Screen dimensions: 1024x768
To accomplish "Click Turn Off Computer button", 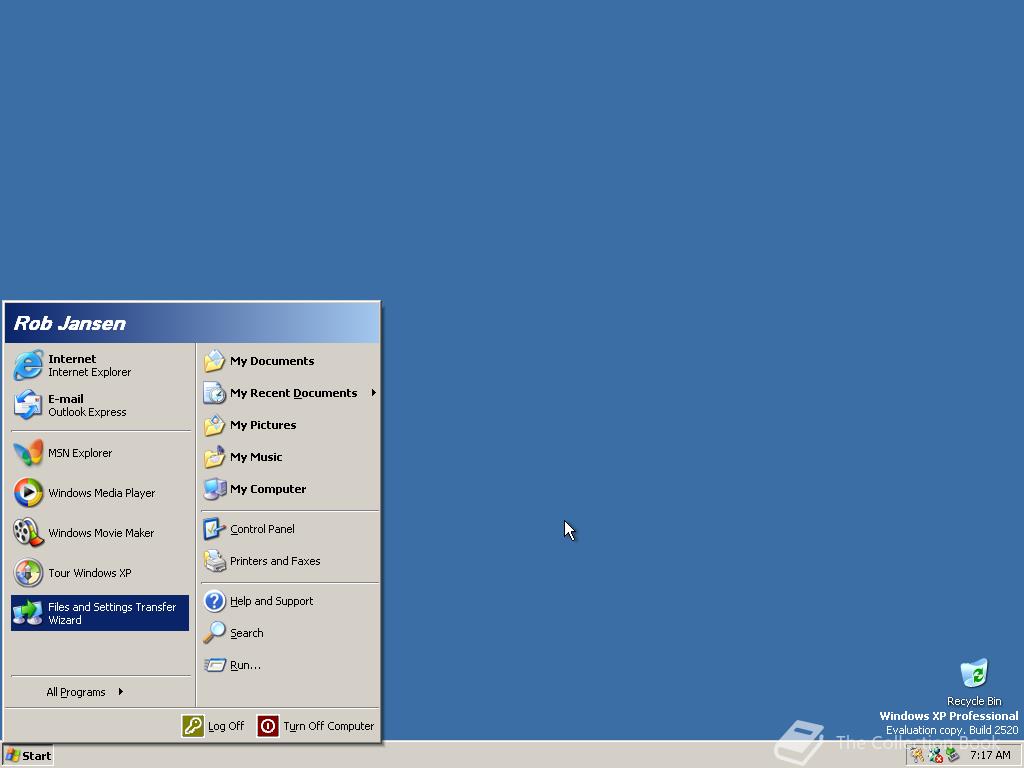I will coord(316,726).
